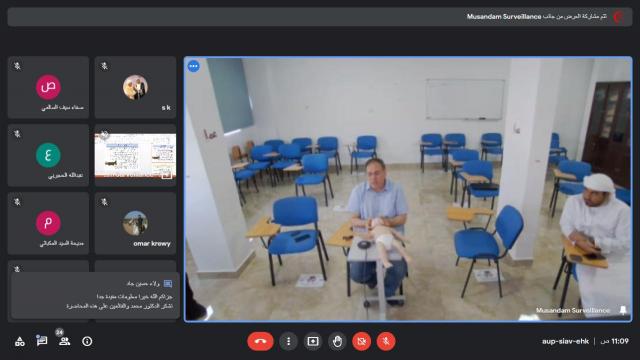640x360 pixels.
Task: Expand the small icon on presentation tile
Action: coord(167,175)
